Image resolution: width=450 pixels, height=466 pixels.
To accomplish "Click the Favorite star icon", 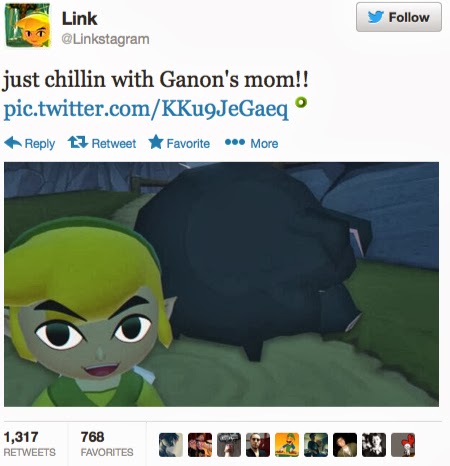I will tap(156, 142).
